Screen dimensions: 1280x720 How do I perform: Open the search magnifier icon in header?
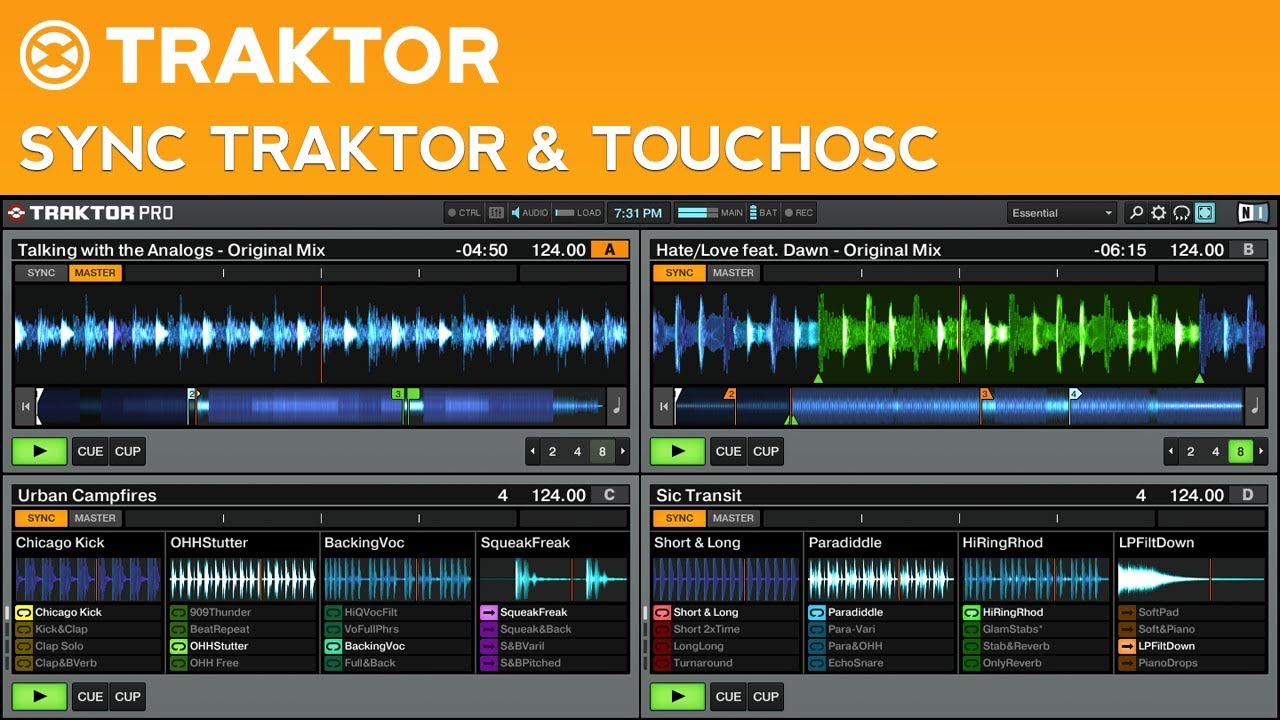pyautogui.click(x=1136, y=213)
